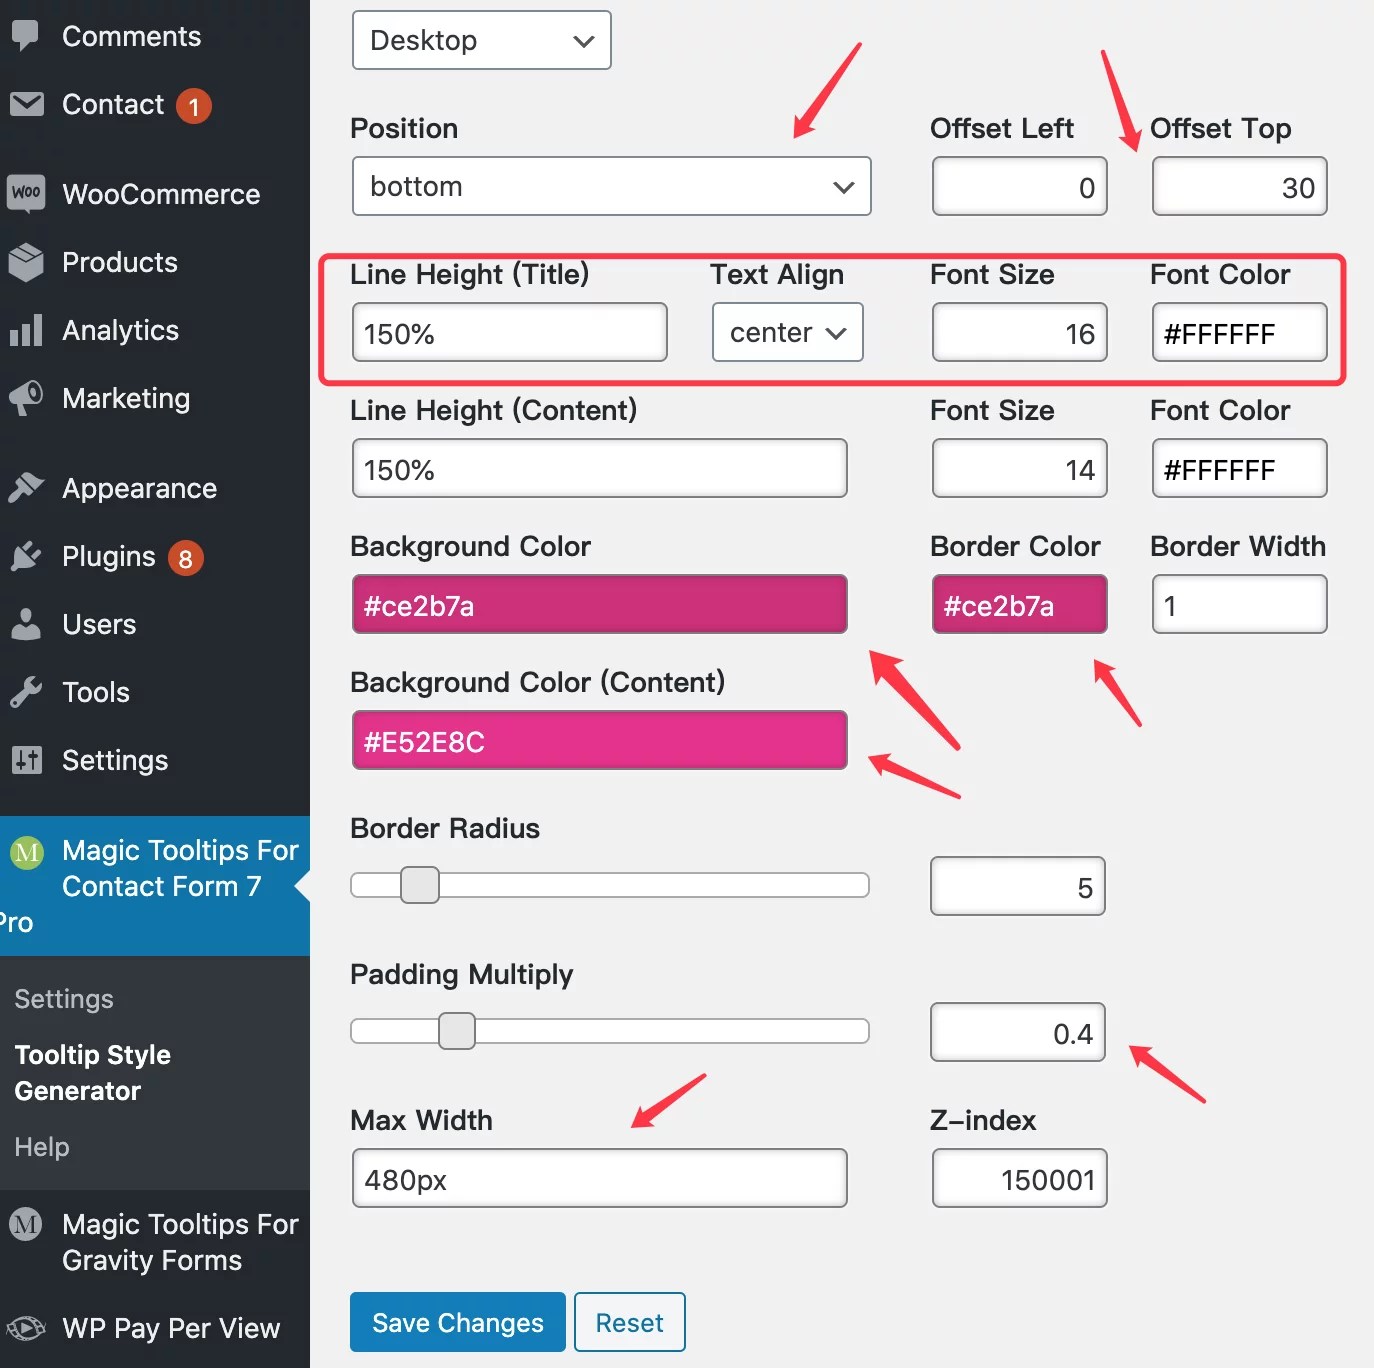Select the WooCommerce sidebar icon
1374x1368 pixels.
point(27,193)
